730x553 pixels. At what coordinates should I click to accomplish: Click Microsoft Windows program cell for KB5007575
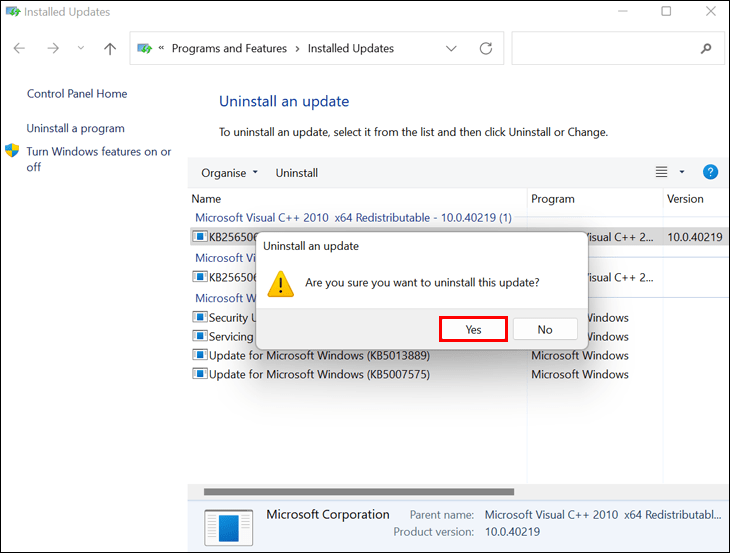click(x=580, y=374)
